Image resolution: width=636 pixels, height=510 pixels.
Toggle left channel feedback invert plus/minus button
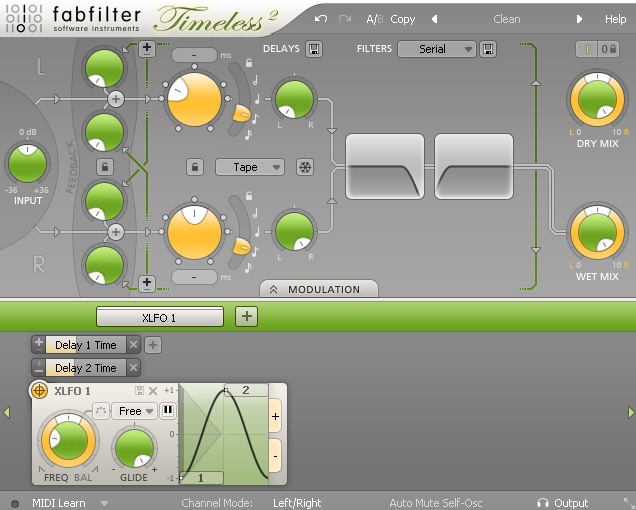tap(147, 49)
